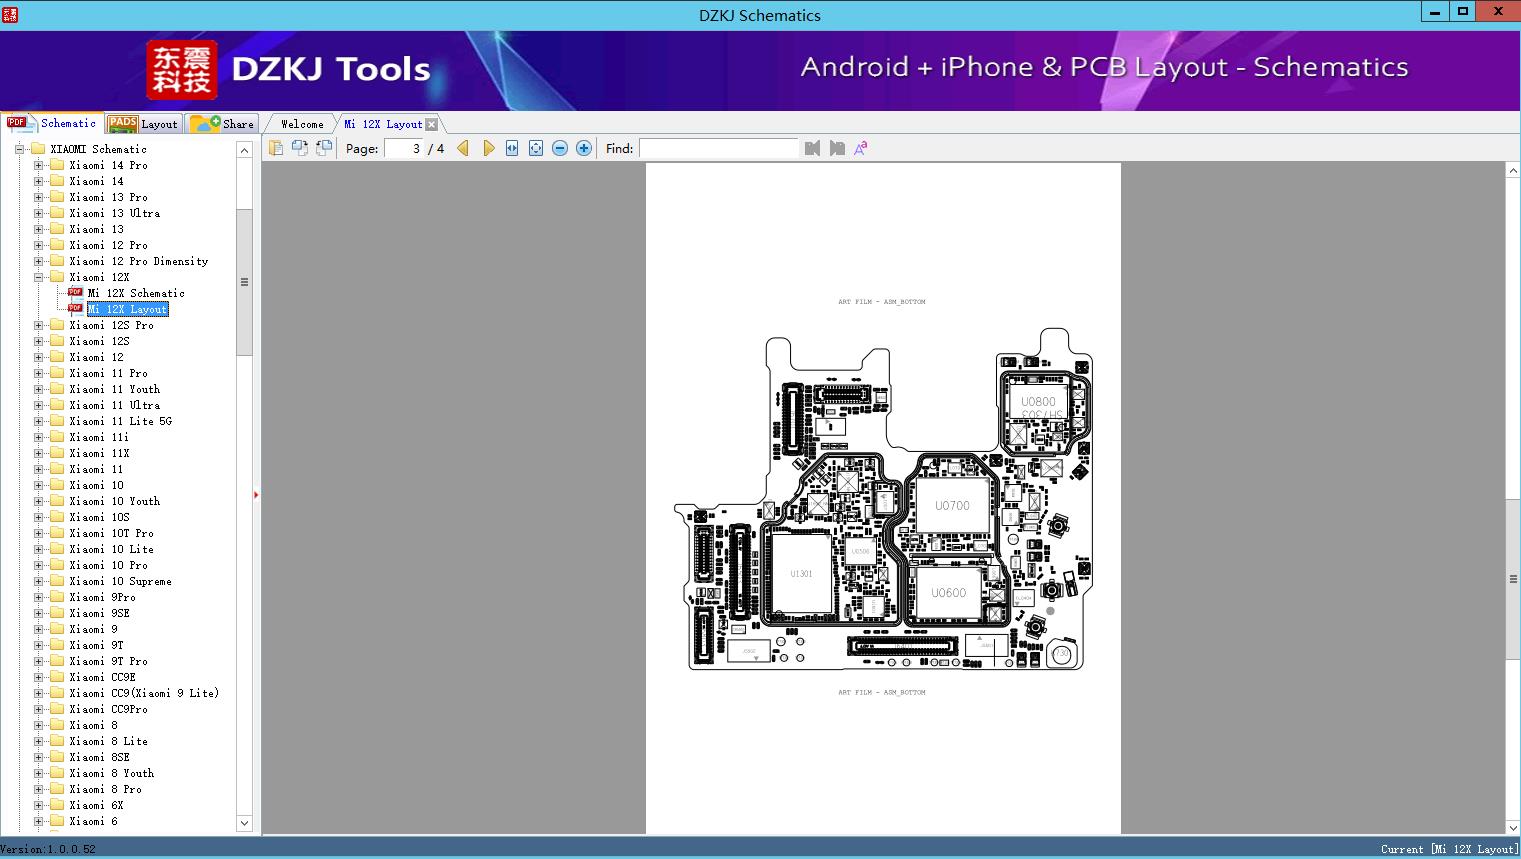Viewport: 1521px width, 859px height.
Task: Select the Xiaomi 14 tree item
Action: pyautogui.click(x=96, y=181)
